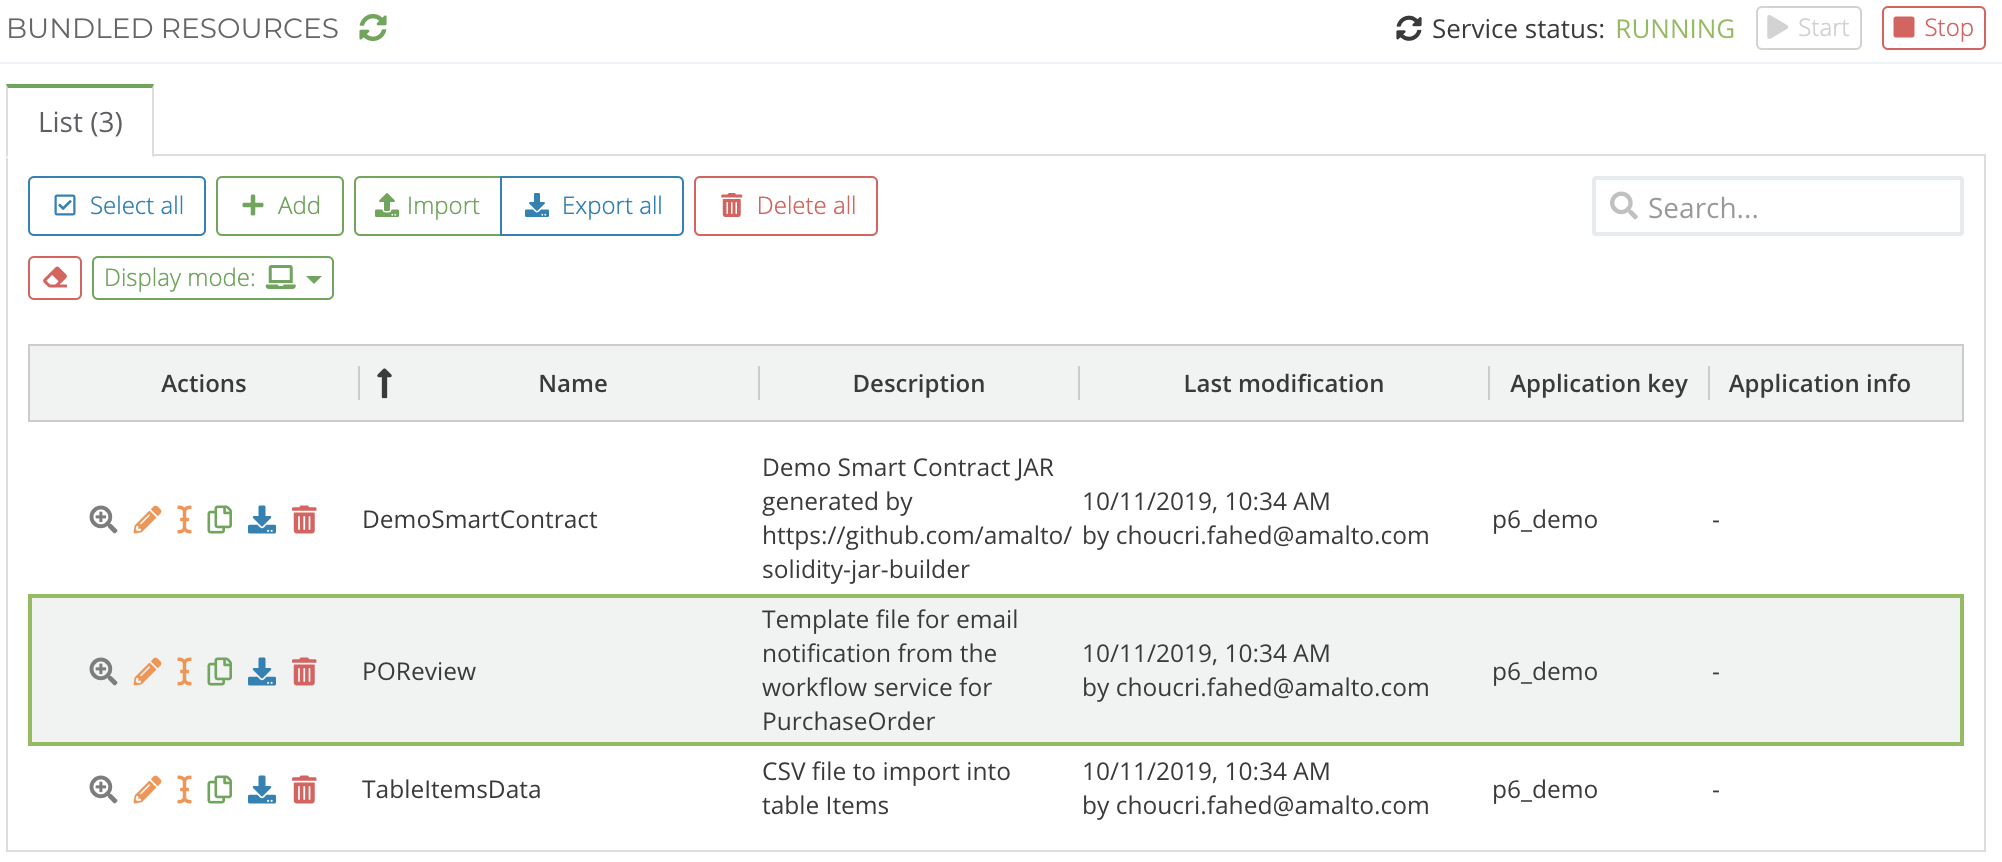Click the red eraser clear button

click(x=55, y=278)
